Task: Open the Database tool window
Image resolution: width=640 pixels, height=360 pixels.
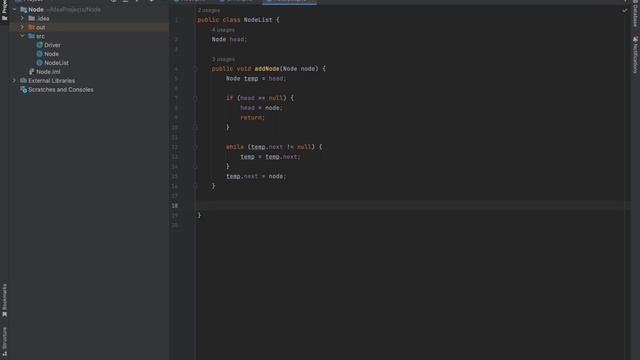Action: pyautogui.click(x=635, y=14)
